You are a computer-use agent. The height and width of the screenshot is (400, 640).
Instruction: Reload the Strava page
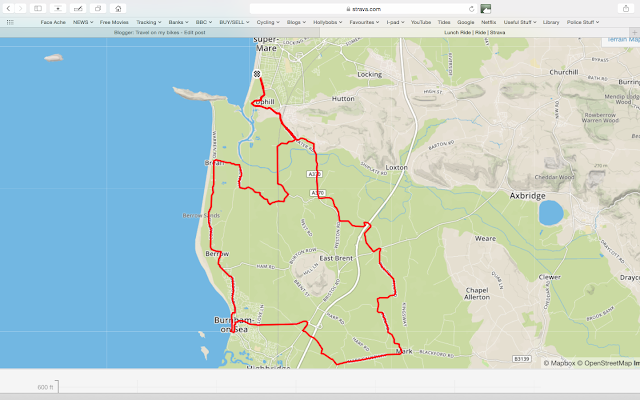point(471,9)
